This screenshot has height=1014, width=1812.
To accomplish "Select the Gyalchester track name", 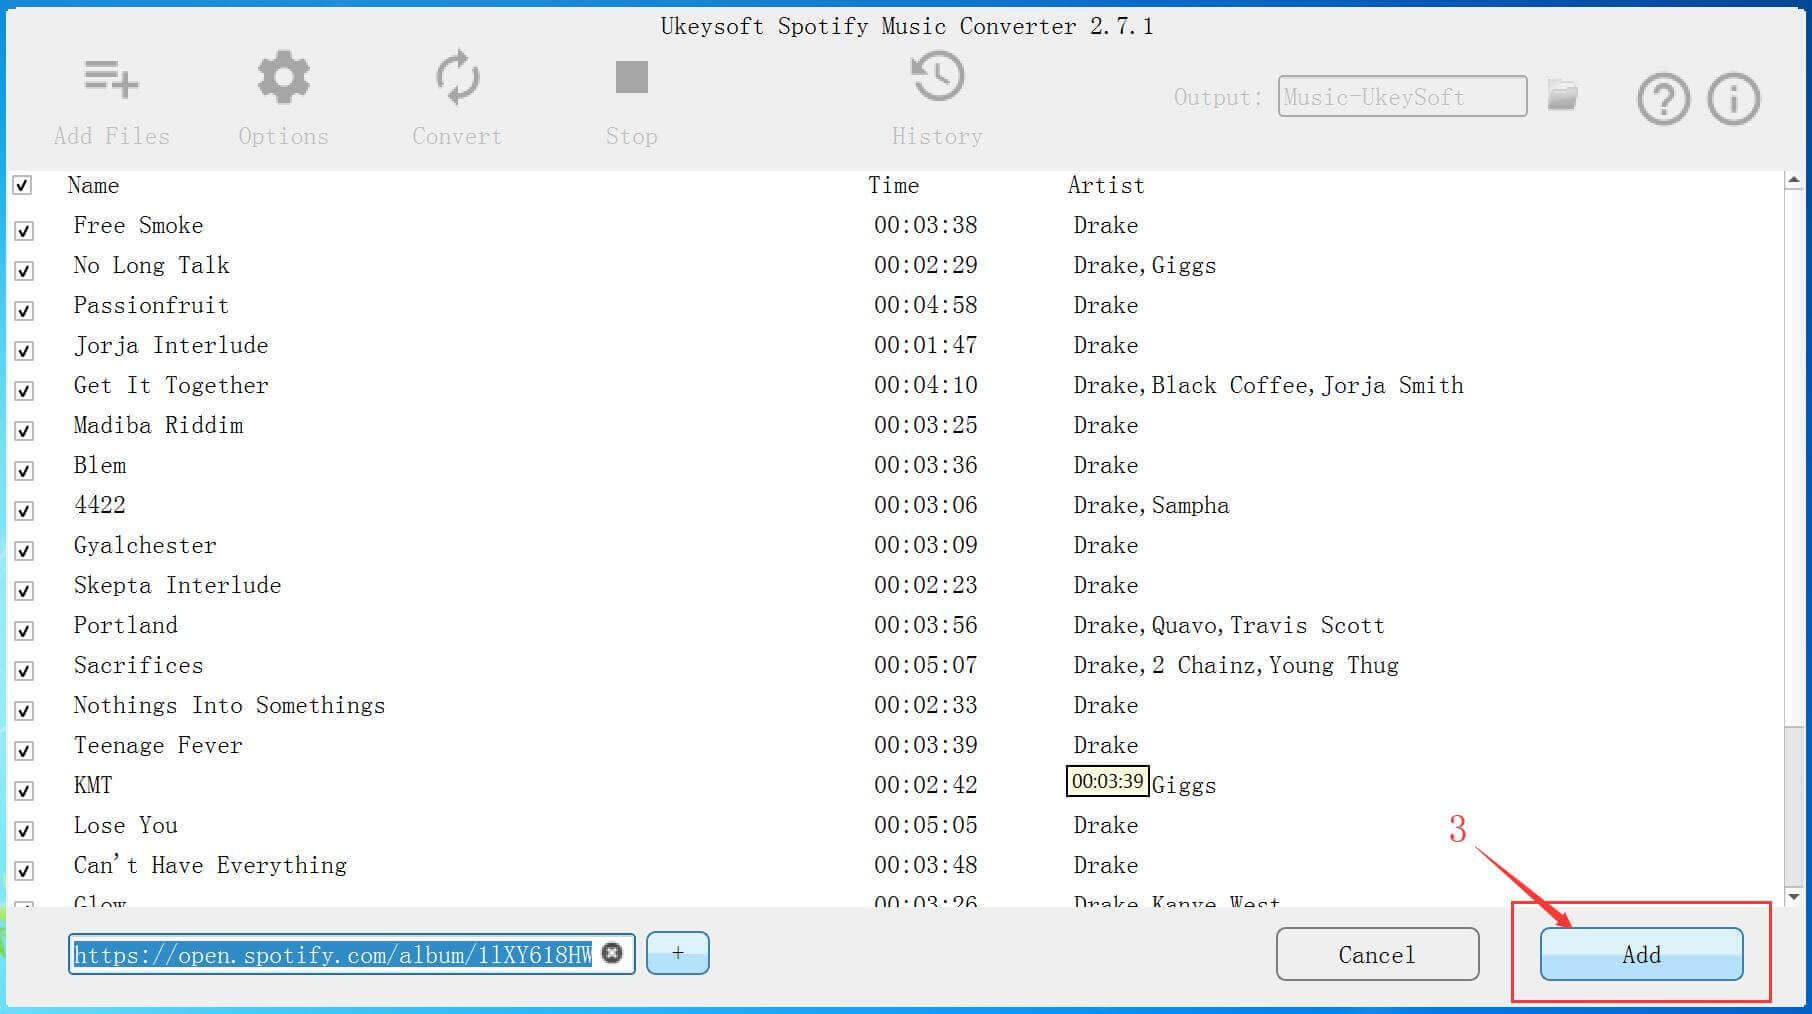I will [145, 545].
